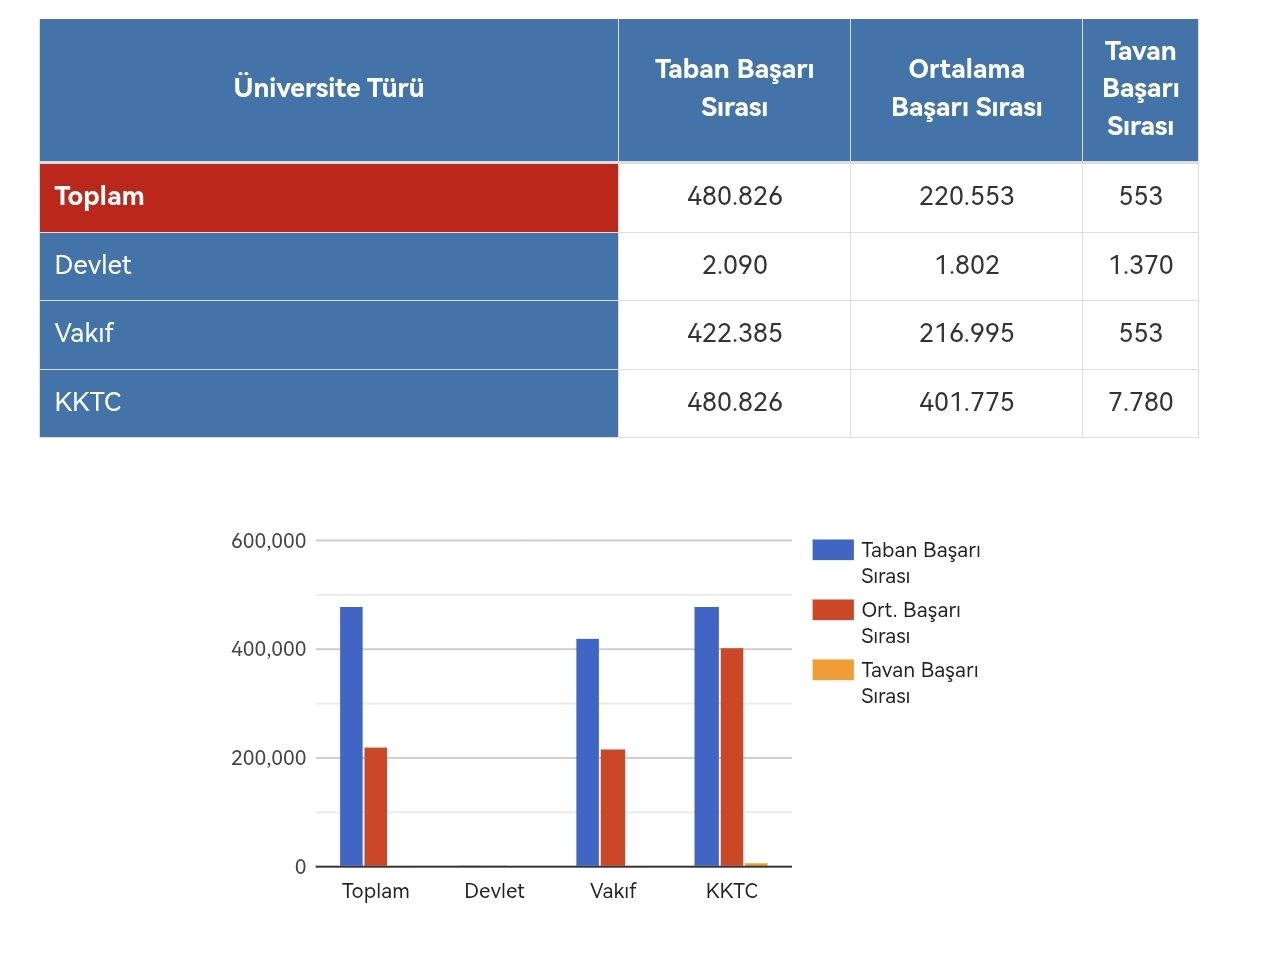This screenshot has width=1274, height=979.
Task: Click the "Devlet" row label in table
Action: [329, 266]
